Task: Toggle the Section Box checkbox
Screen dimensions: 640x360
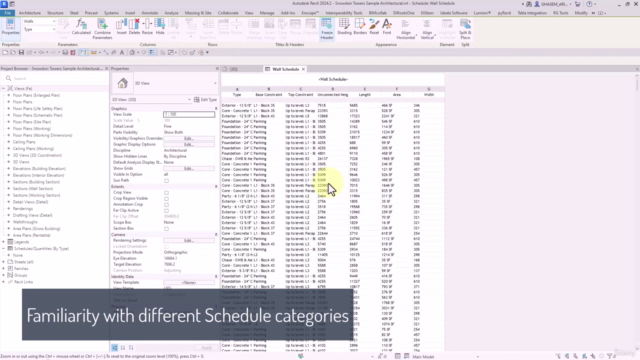Action: (166, 229)
